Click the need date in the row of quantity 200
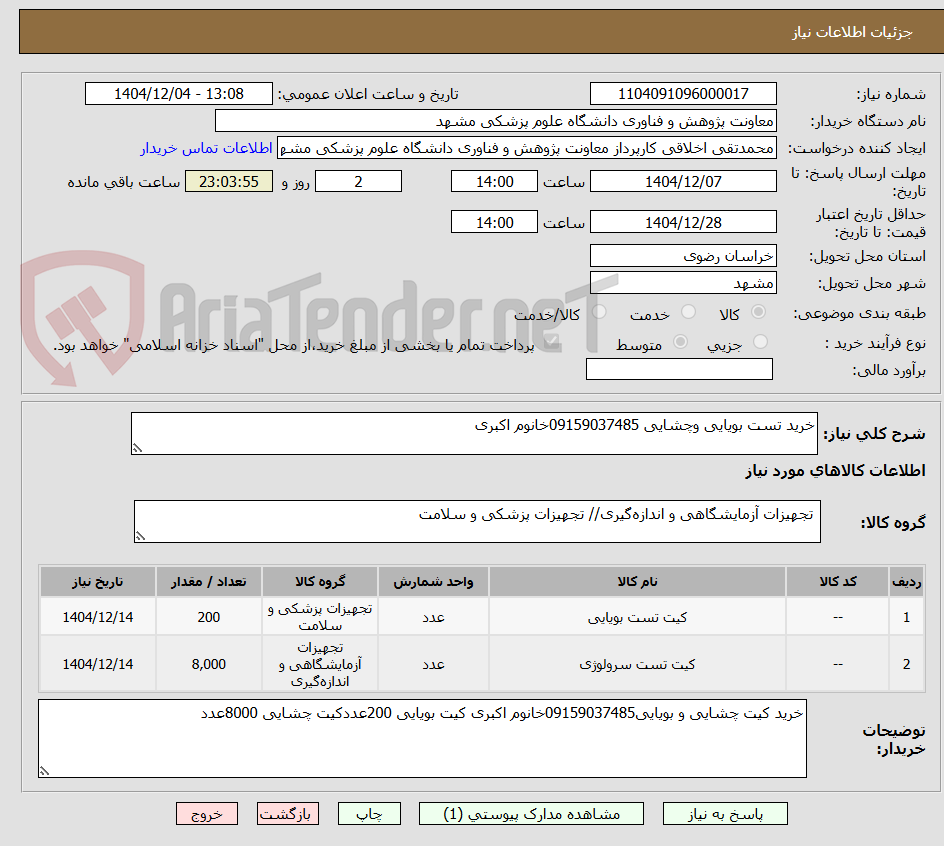Screen dimensions: 944x846 pos(98,617)
